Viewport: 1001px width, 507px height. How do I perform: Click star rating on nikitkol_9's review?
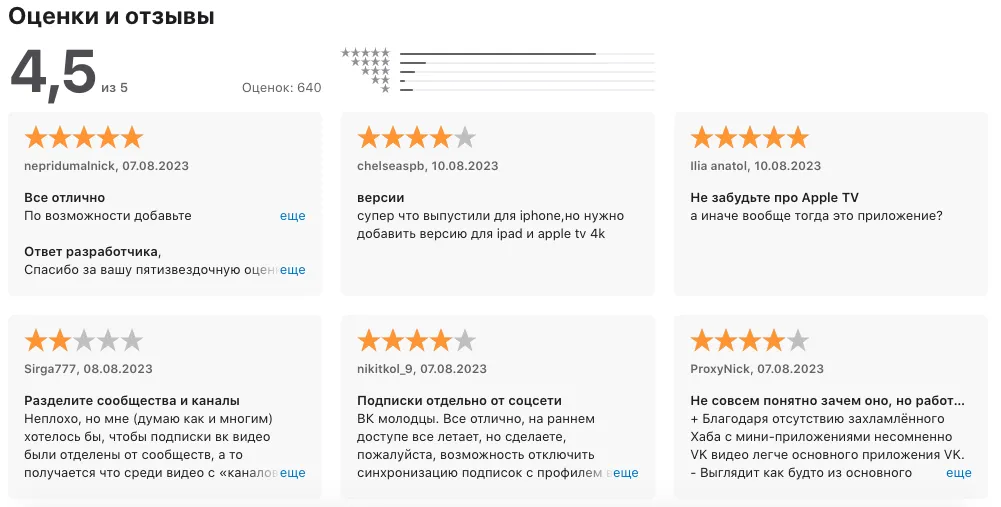[x=417, y=341]
